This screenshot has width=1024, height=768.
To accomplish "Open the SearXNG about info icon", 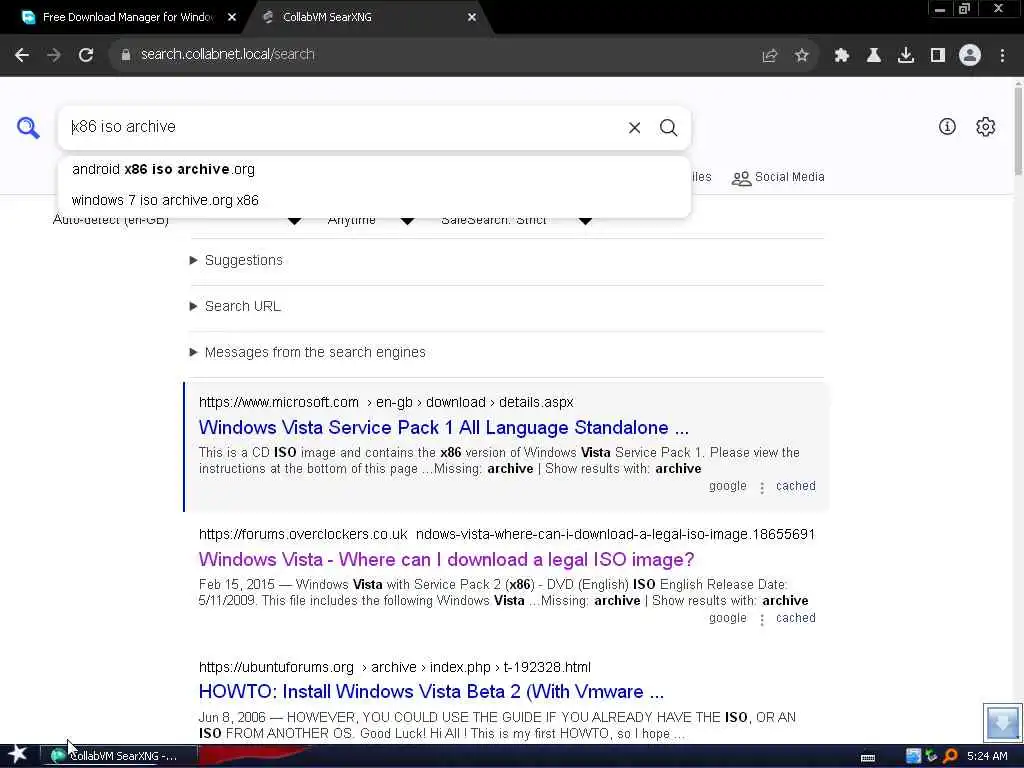I will (x=947, y=127).
